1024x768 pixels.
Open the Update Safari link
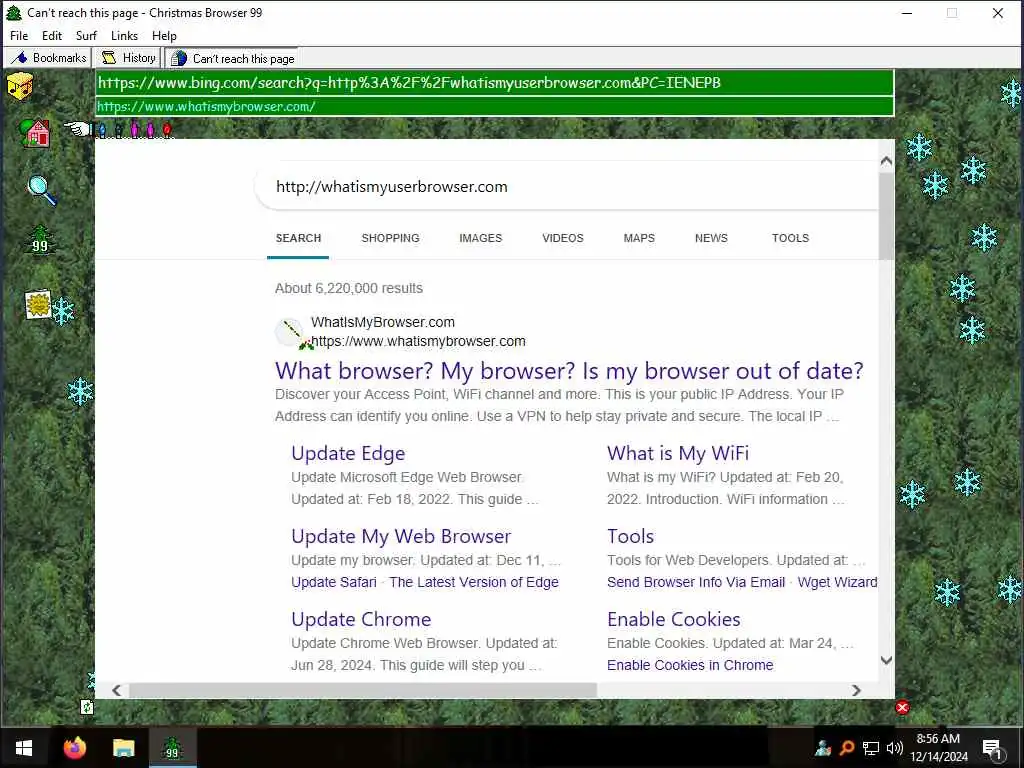tap(334, 582)
